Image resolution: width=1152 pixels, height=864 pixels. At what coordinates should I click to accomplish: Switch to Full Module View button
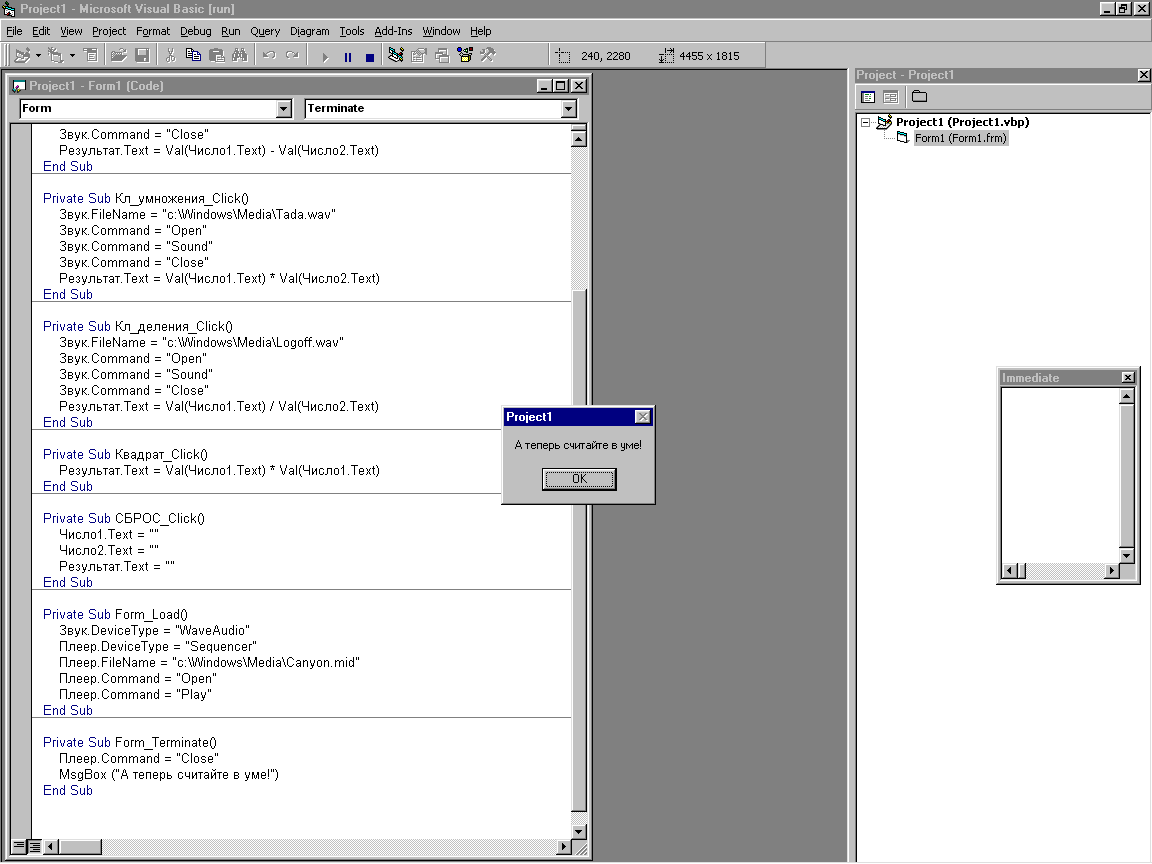click(35, 846)
